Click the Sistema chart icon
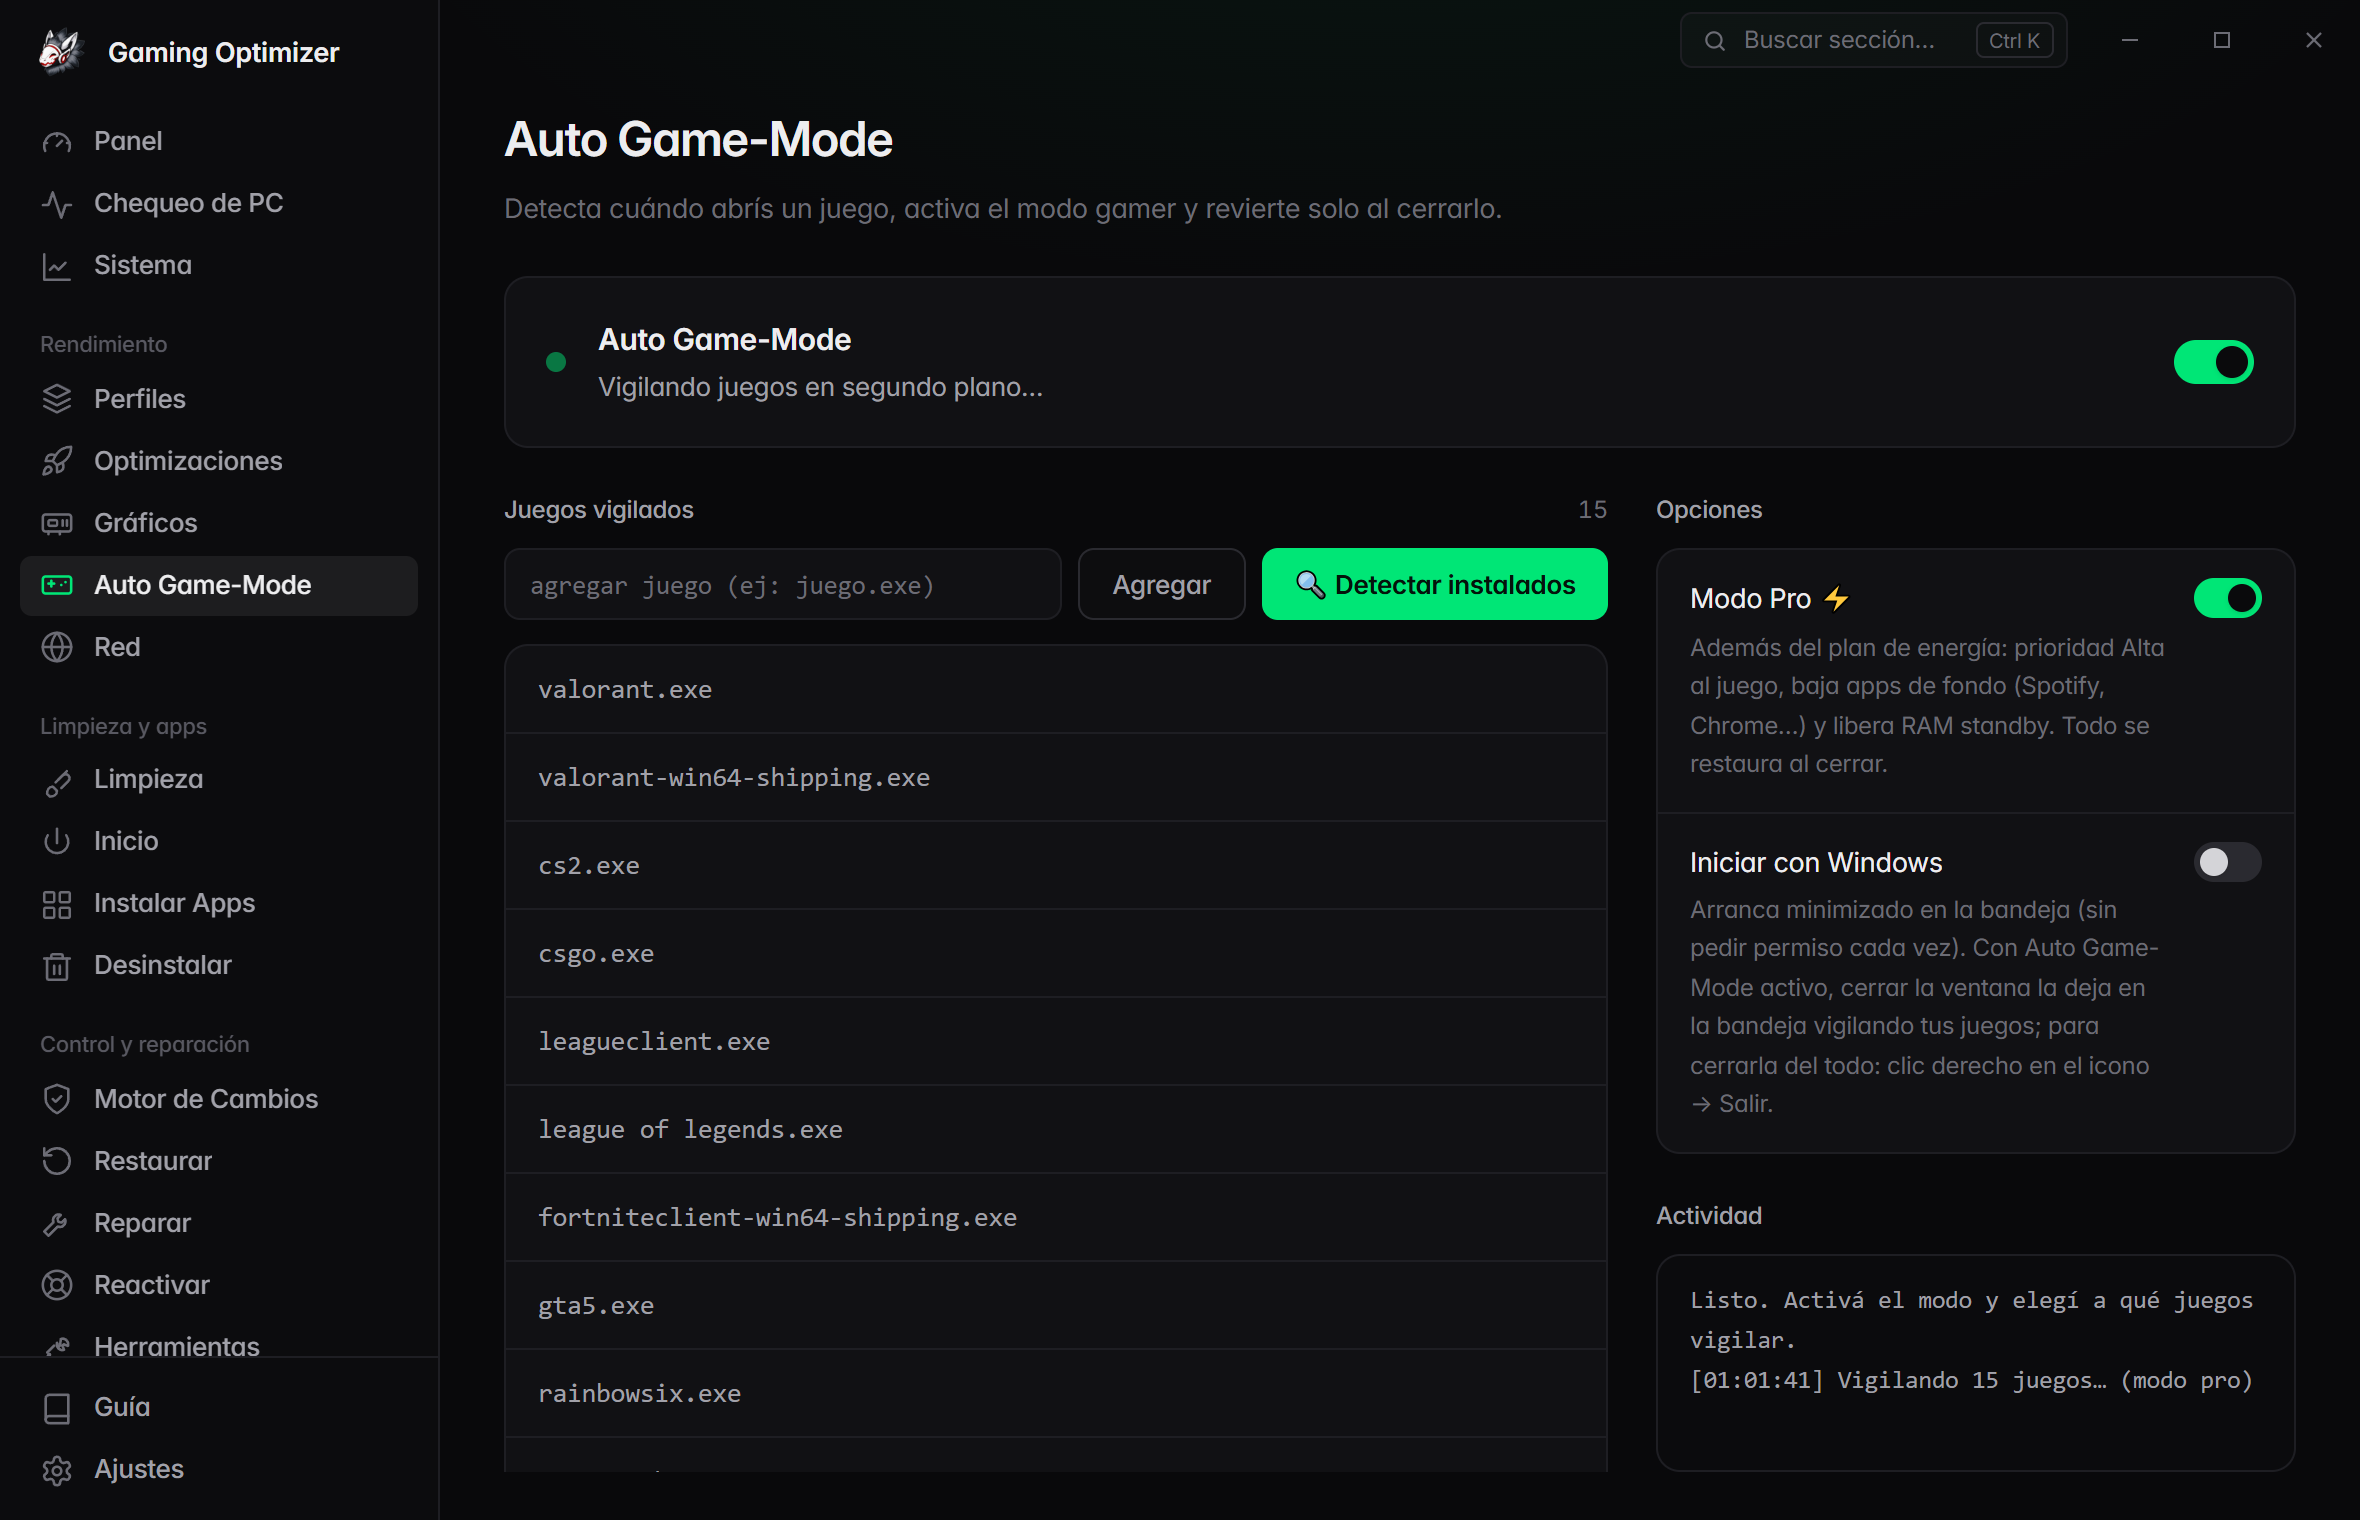2360x1520 pixels. 57,266
